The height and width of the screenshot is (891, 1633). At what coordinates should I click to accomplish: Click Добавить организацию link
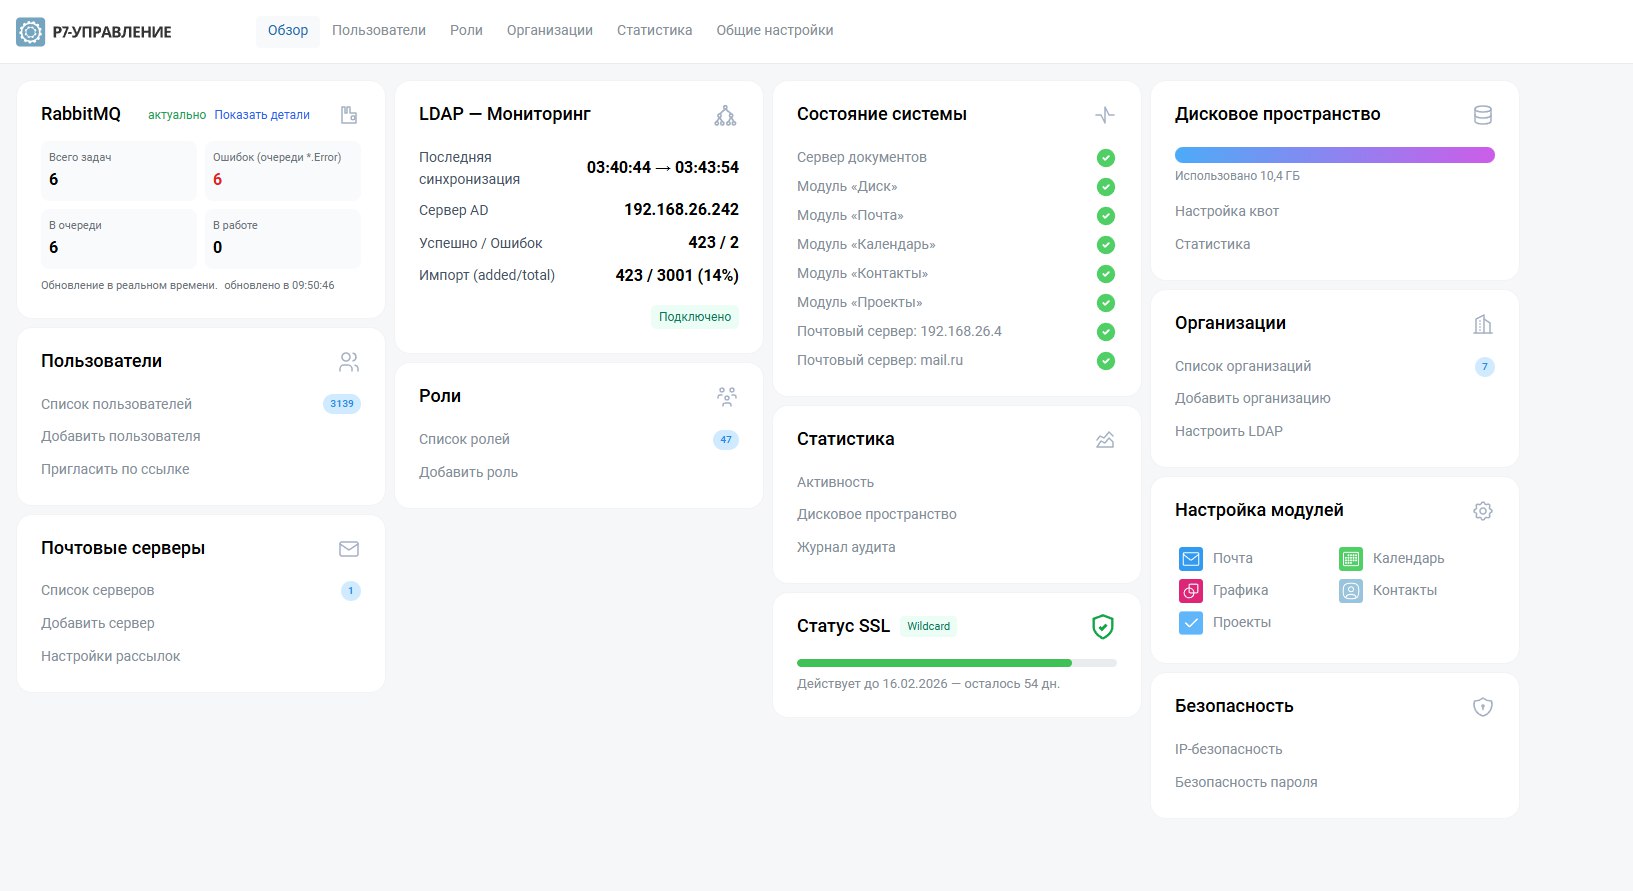[x=1252, y=398]
